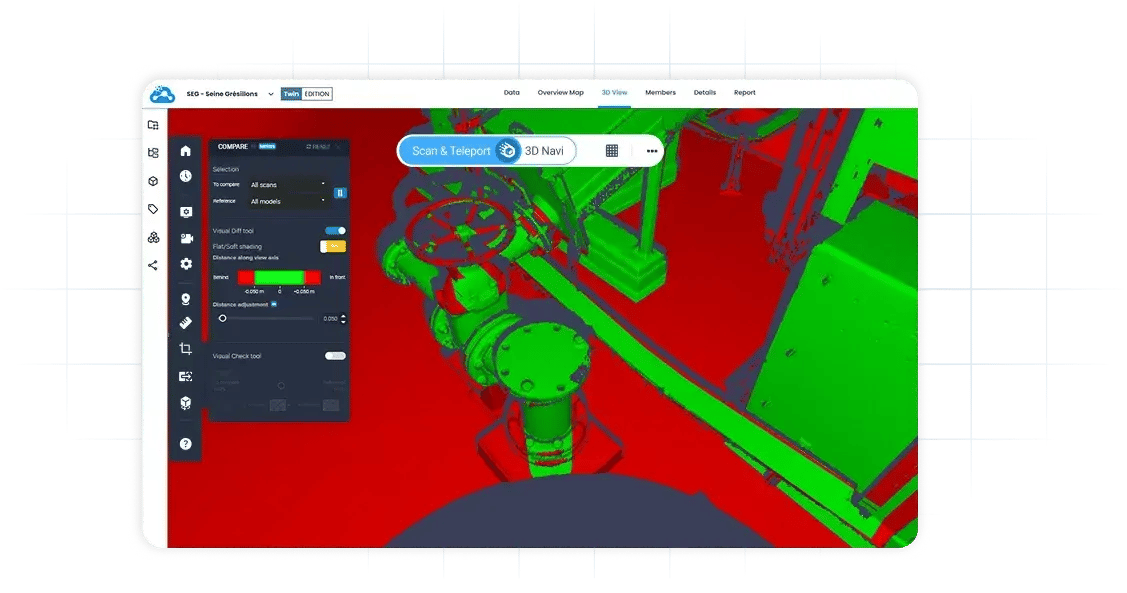The width and height of the screenshot is (1127, 593).
Task: Select the crop clipping tool
Action: pyautogui.click(x=185, y=349)
